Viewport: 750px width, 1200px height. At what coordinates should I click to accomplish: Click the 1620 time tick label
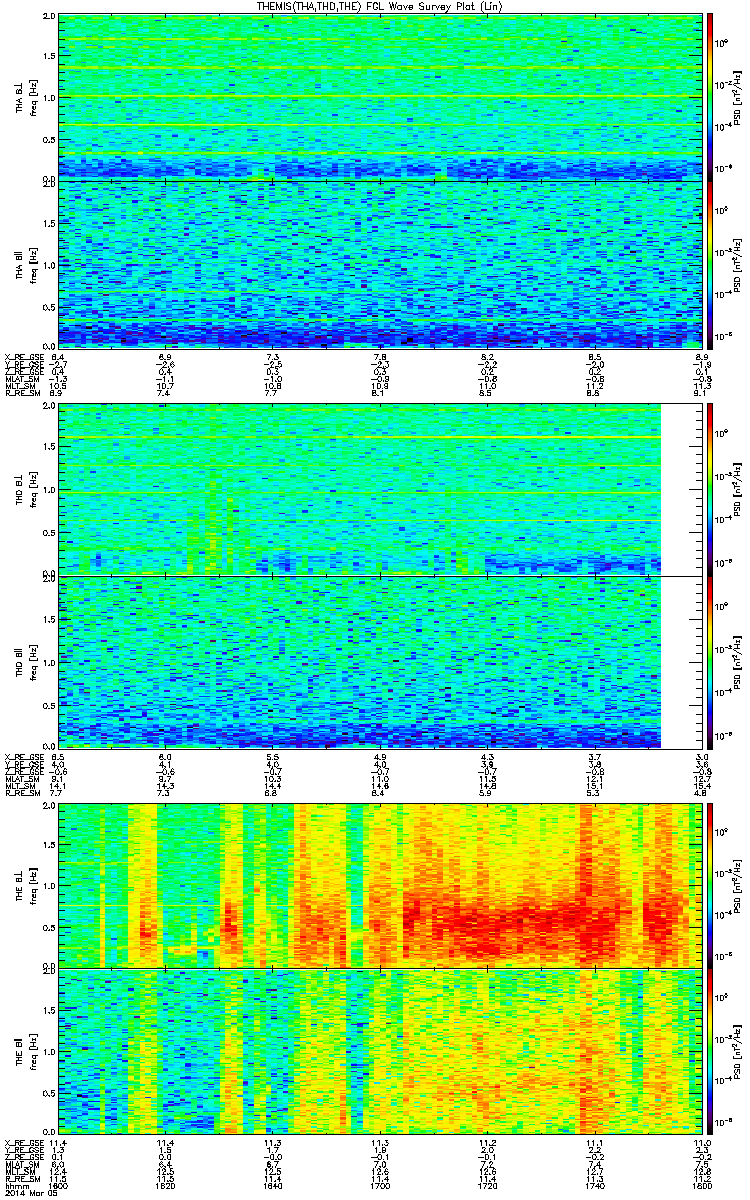pos(166,1187)
